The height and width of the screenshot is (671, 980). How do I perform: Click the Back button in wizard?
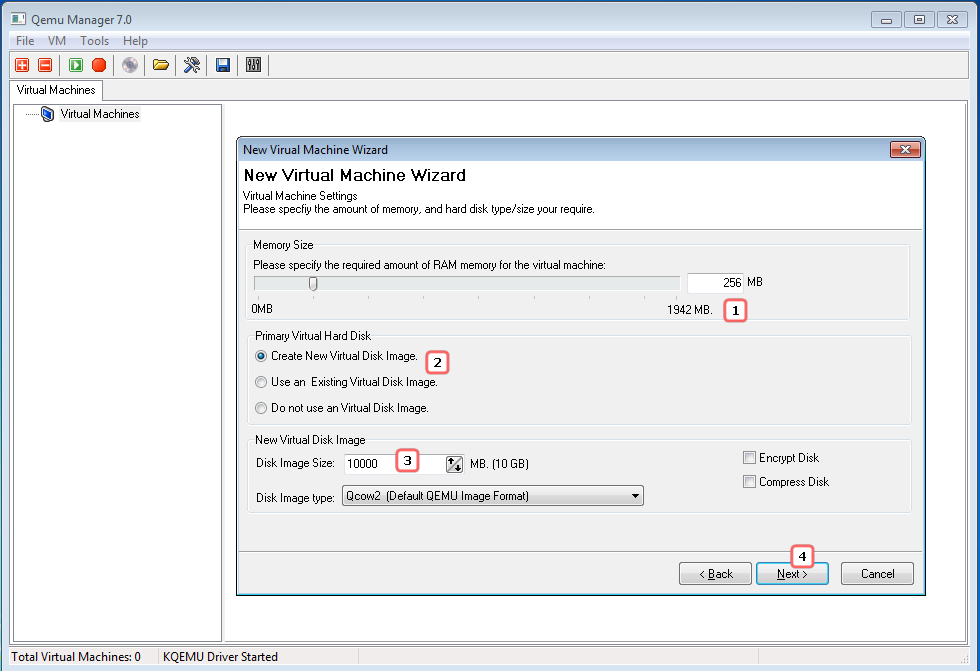click(715, 574)
